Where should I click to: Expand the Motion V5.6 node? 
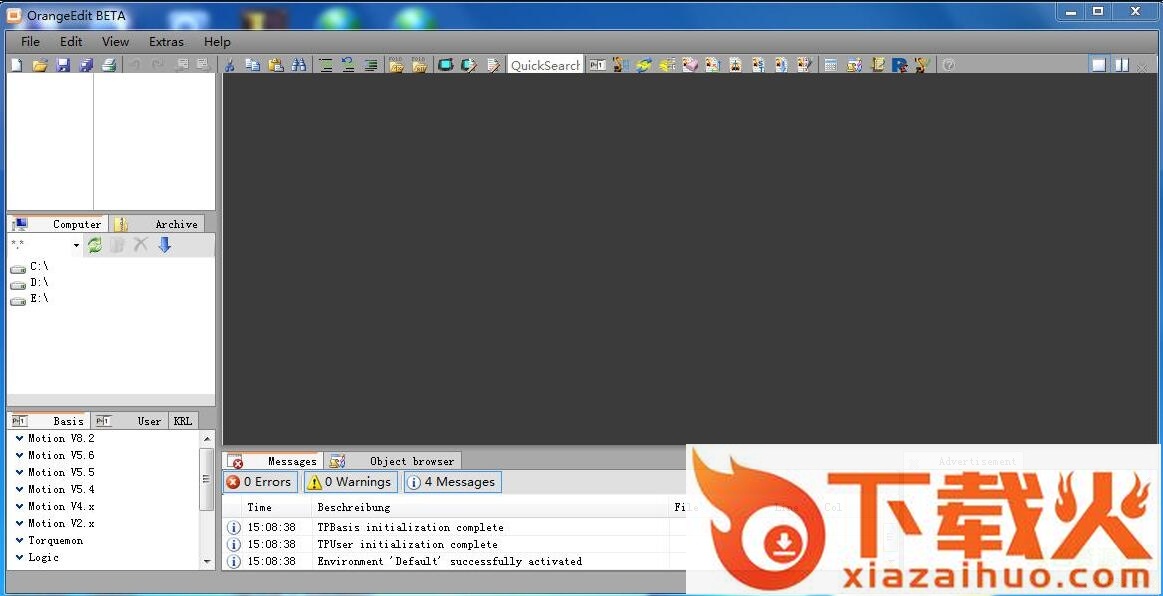pos(19,456)
